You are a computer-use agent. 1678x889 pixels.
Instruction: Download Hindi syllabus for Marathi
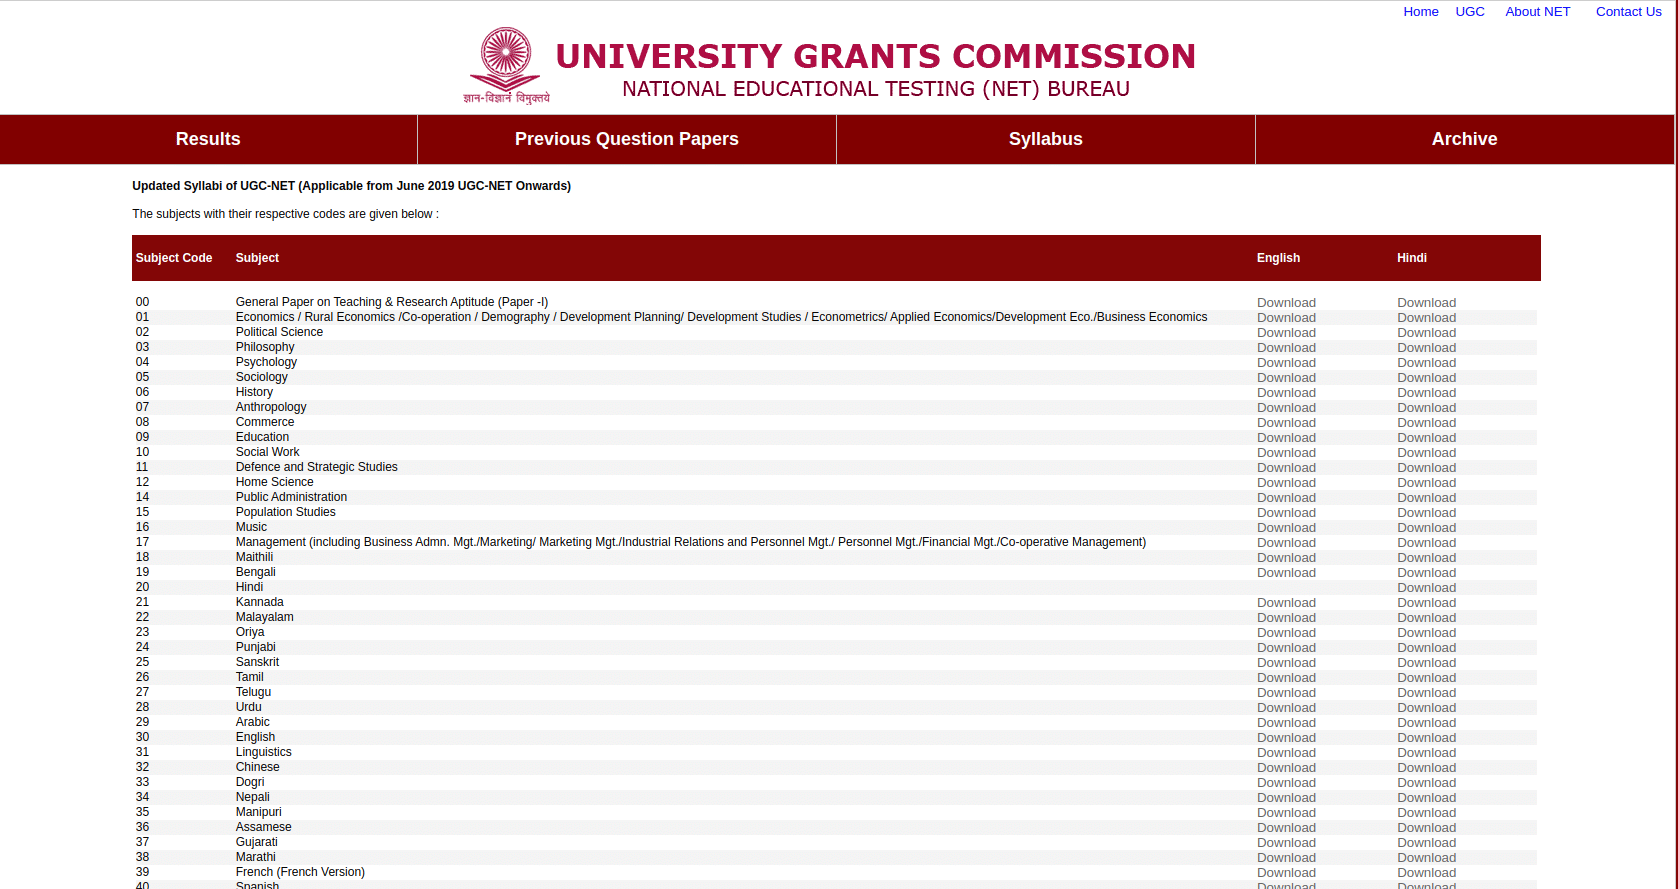pyautogui.click(x=1426, y=858)
